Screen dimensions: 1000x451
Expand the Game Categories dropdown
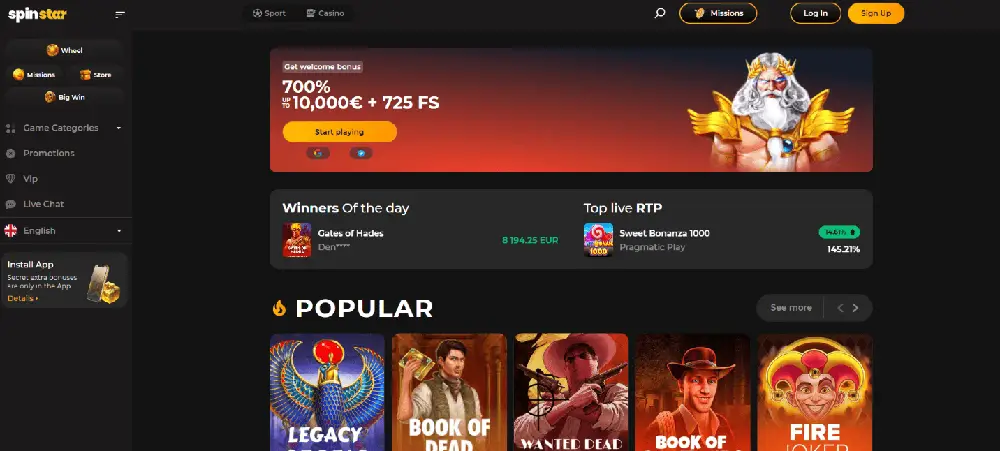click(64, 128)
